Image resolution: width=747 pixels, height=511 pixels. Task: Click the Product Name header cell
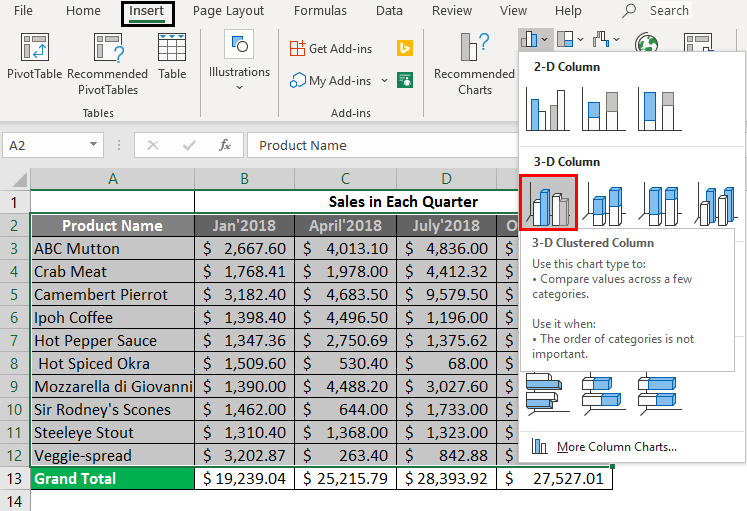click(x=112, y=226)
